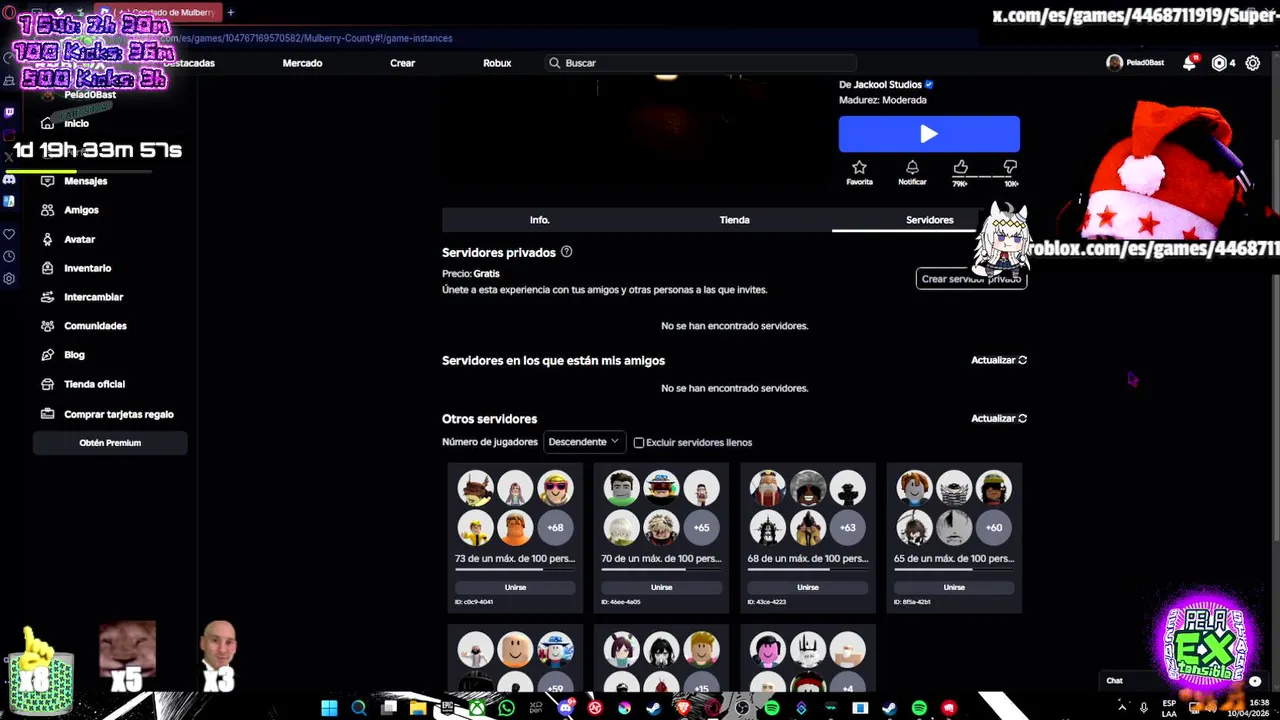Viewport: 1280px width, 720px height.
Task: Refresh Otros servidores with Actualizar
Action: [999, 418]
